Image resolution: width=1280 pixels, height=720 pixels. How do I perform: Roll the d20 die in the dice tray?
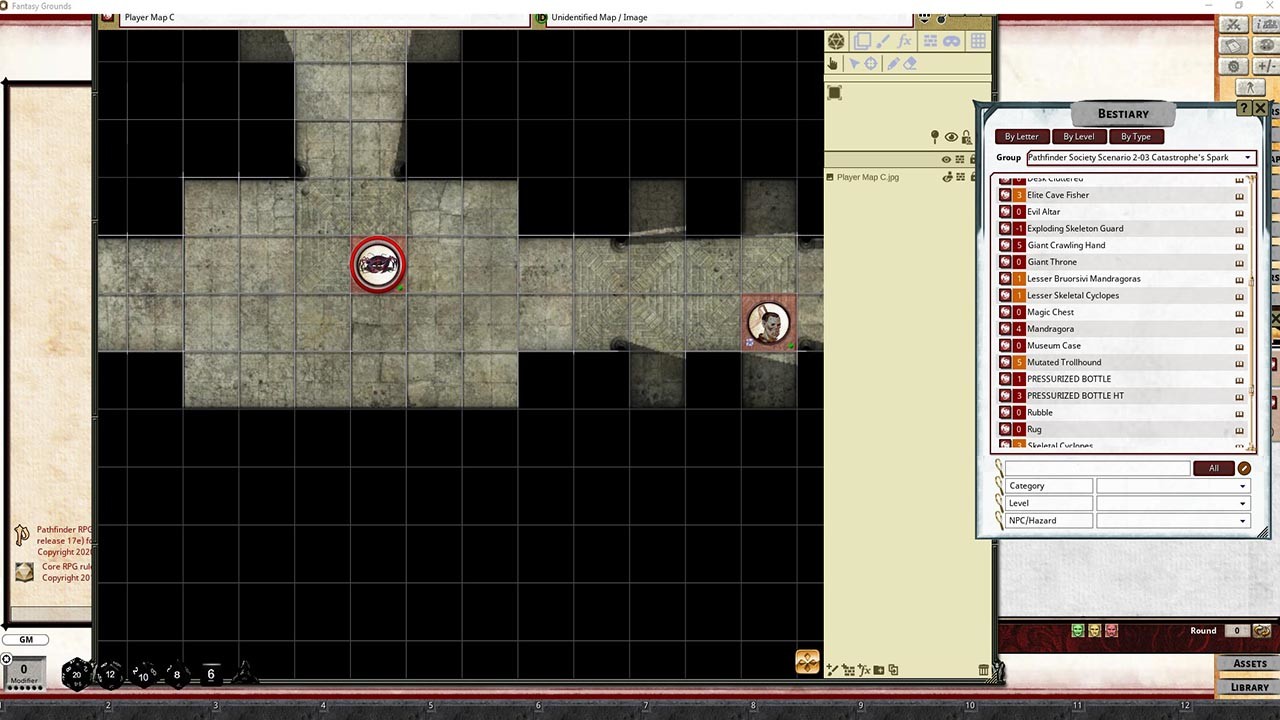[x=75, y=675]
